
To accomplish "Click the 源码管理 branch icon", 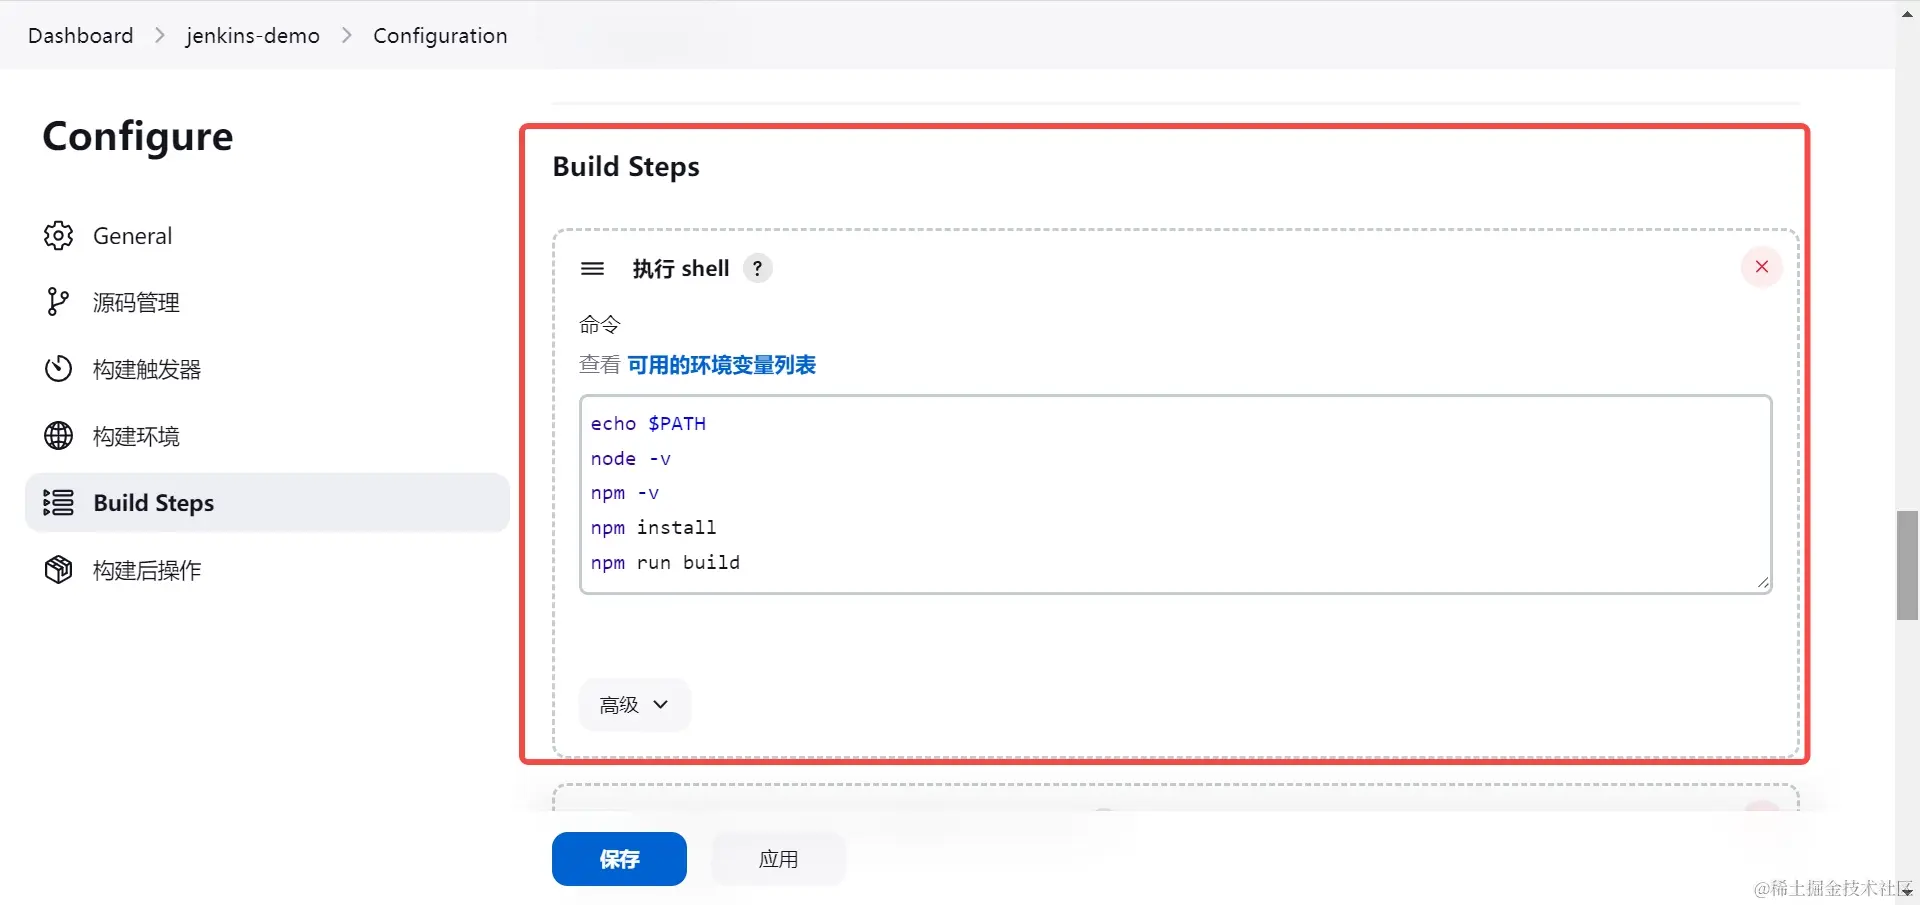I will 58,302.
